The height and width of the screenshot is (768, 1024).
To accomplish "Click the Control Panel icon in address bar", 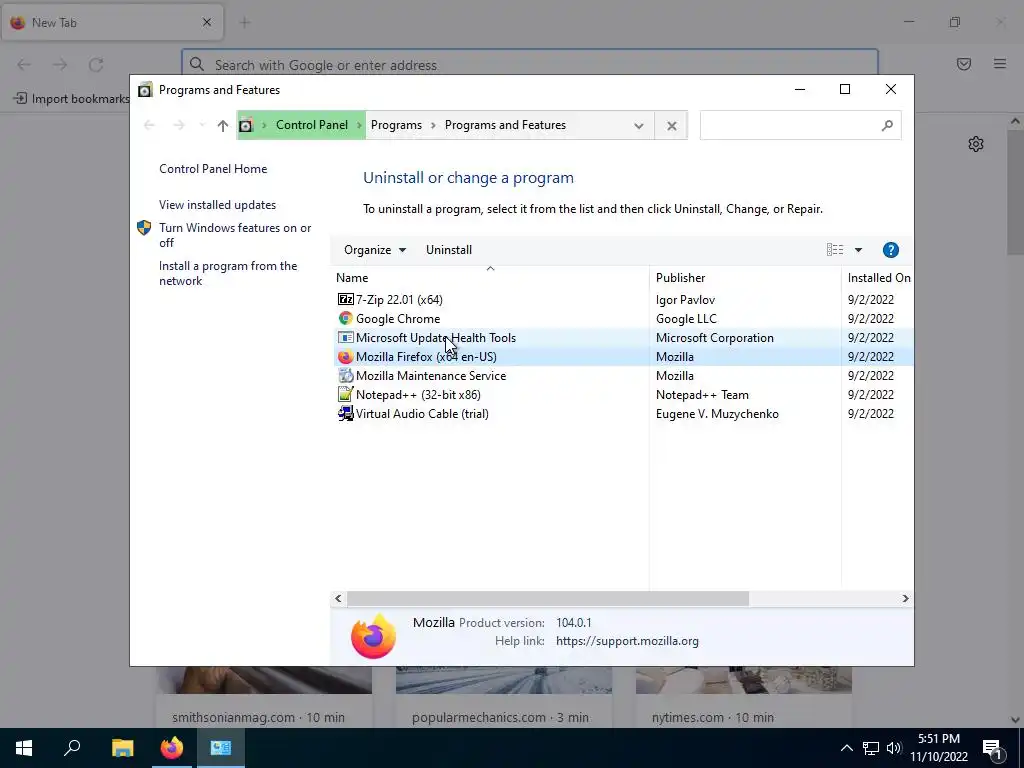I will pos(246,125).
